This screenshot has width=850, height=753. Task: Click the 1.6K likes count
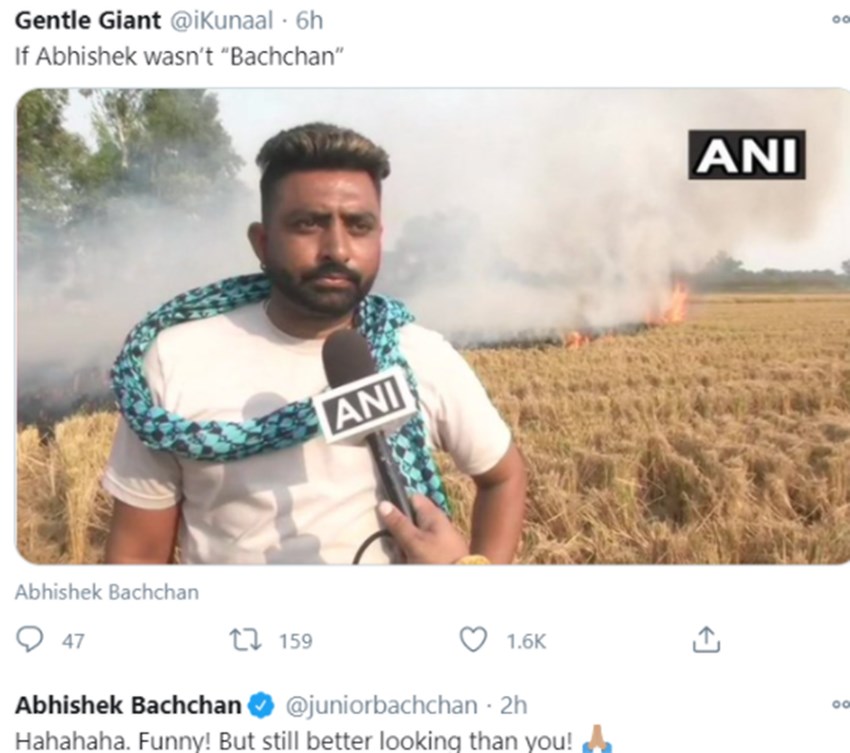point(526,641)
